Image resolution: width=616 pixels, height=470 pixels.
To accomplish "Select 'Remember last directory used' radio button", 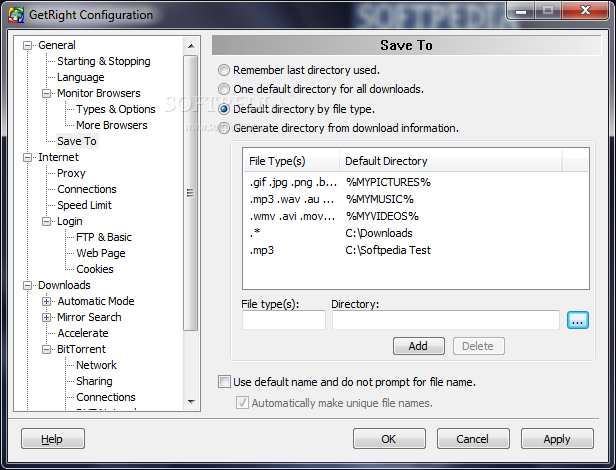I will 224,70.
